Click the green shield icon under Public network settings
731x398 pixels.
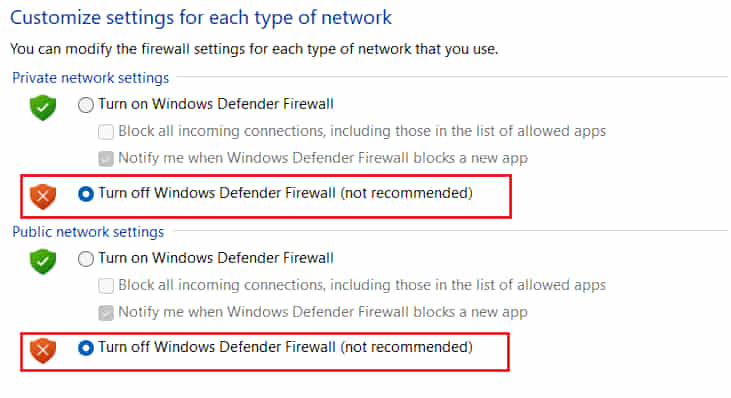coord(43,261)
